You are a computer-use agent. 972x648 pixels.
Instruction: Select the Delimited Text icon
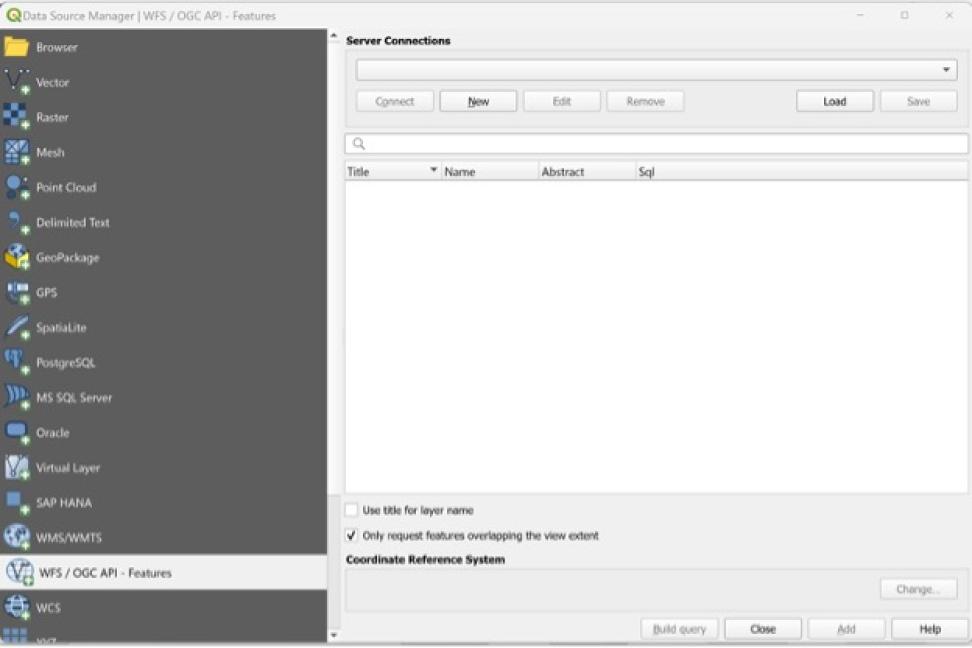coord(17,222)
